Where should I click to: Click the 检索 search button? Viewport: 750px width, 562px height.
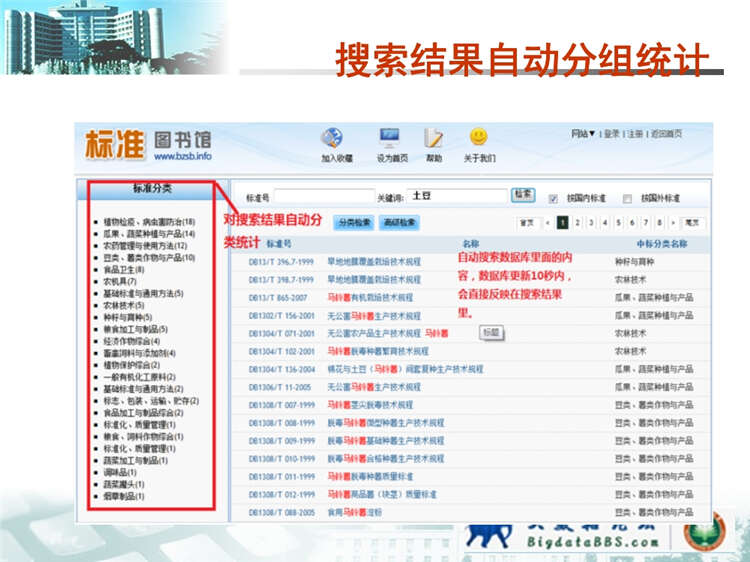pos(523,195)
